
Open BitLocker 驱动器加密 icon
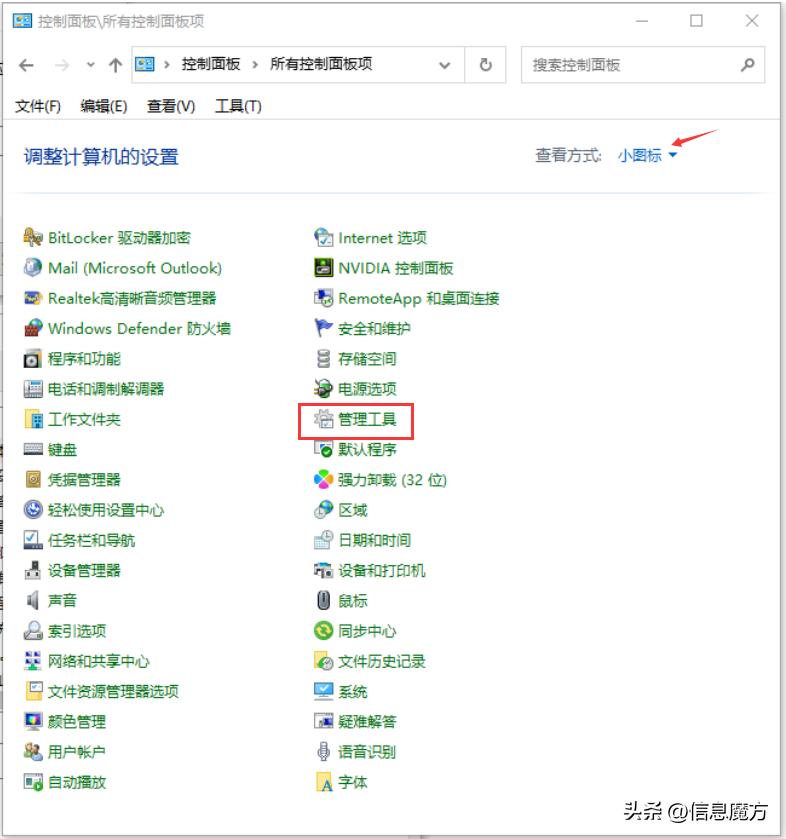pos(33,238)
